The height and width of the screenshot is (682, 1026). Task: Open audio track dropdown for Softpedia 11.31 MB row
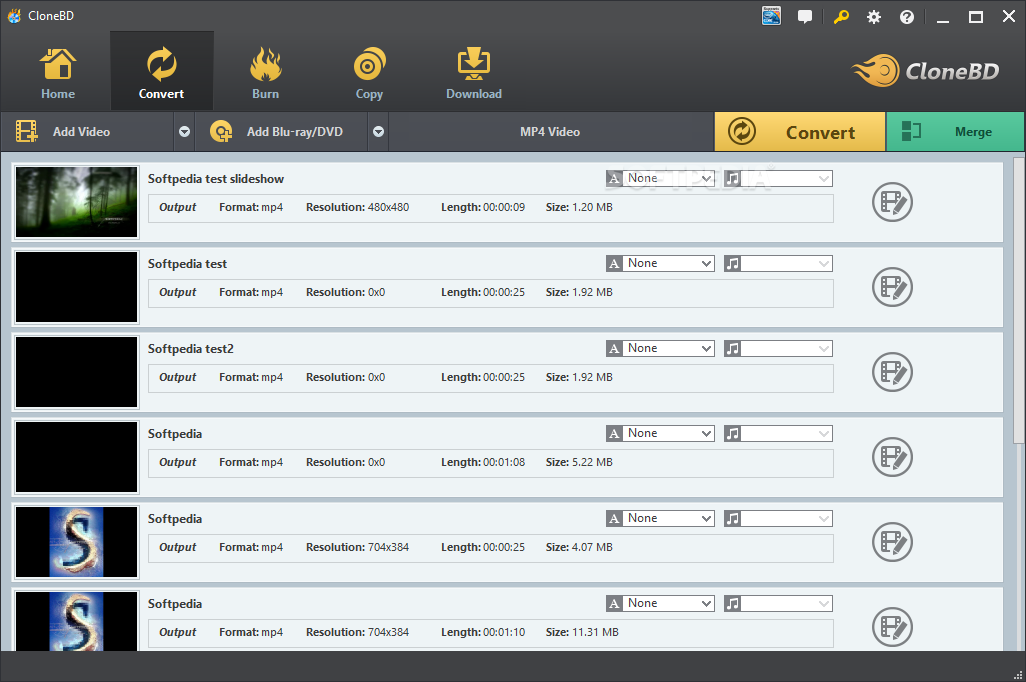click(x=778, y=603)
